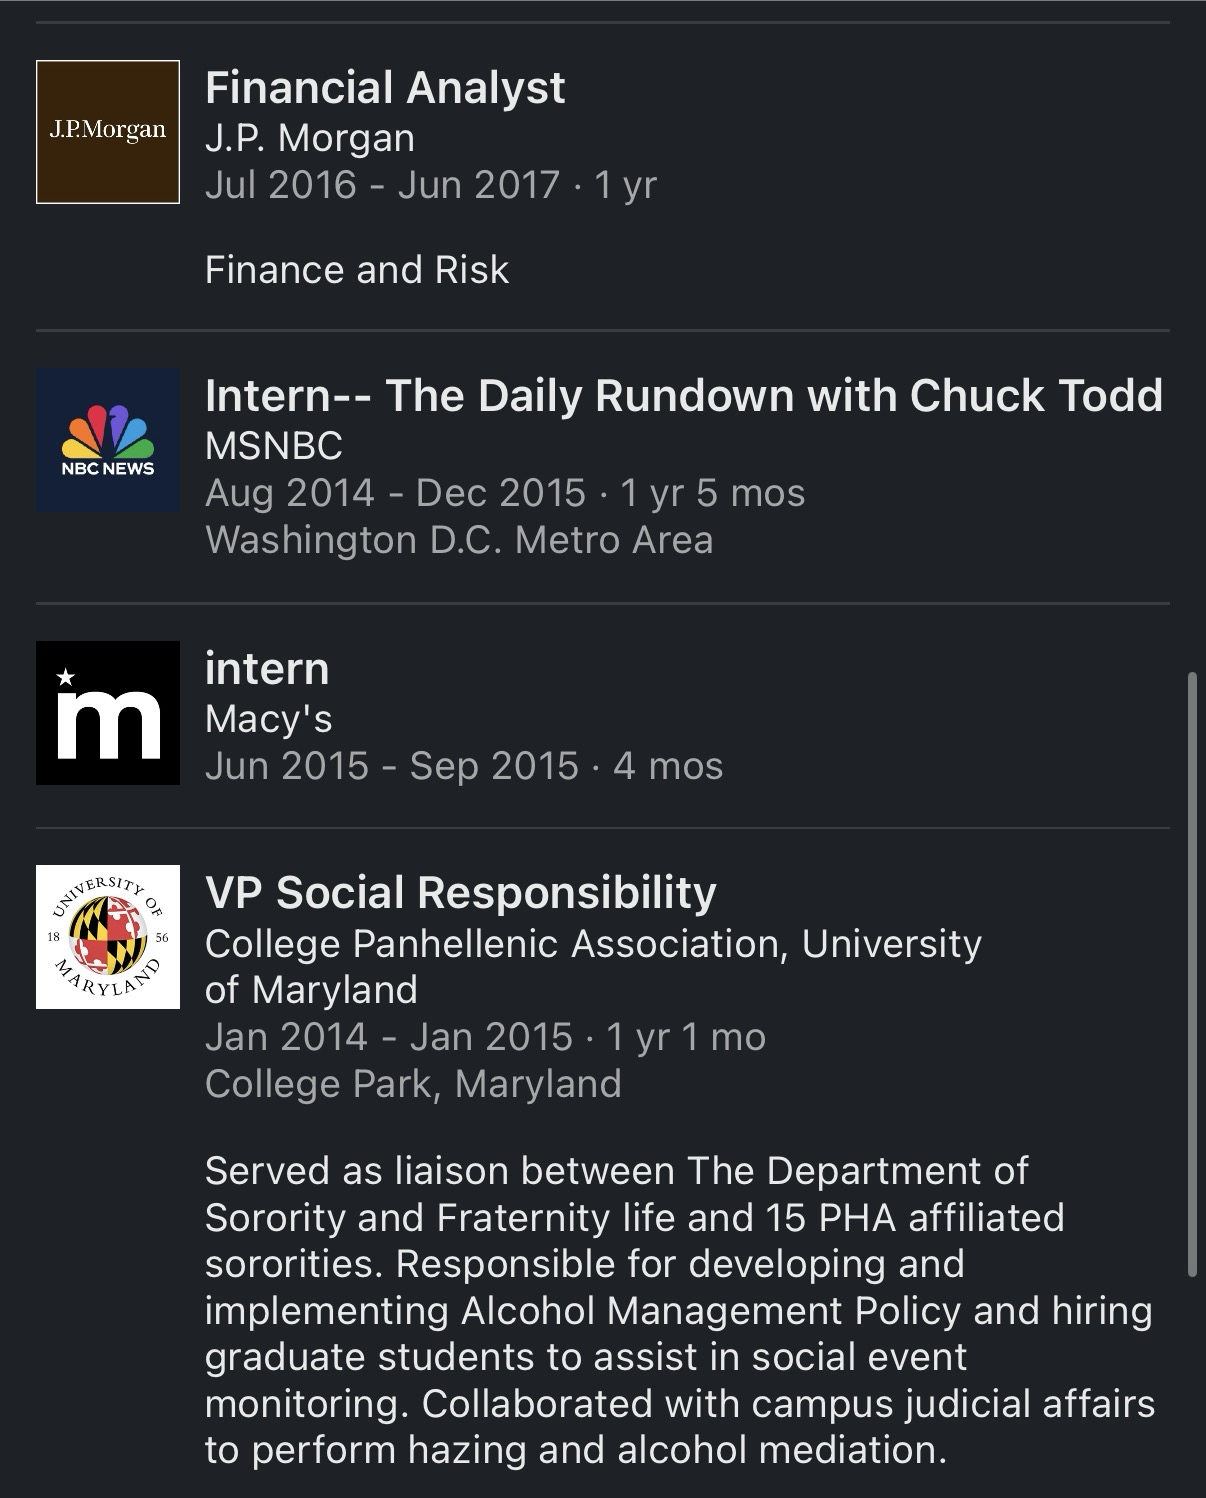Click the College Park, Maryland location
This screenshot has height=1498, width=1206.
pyautogui.click(x=413, y=1084)
